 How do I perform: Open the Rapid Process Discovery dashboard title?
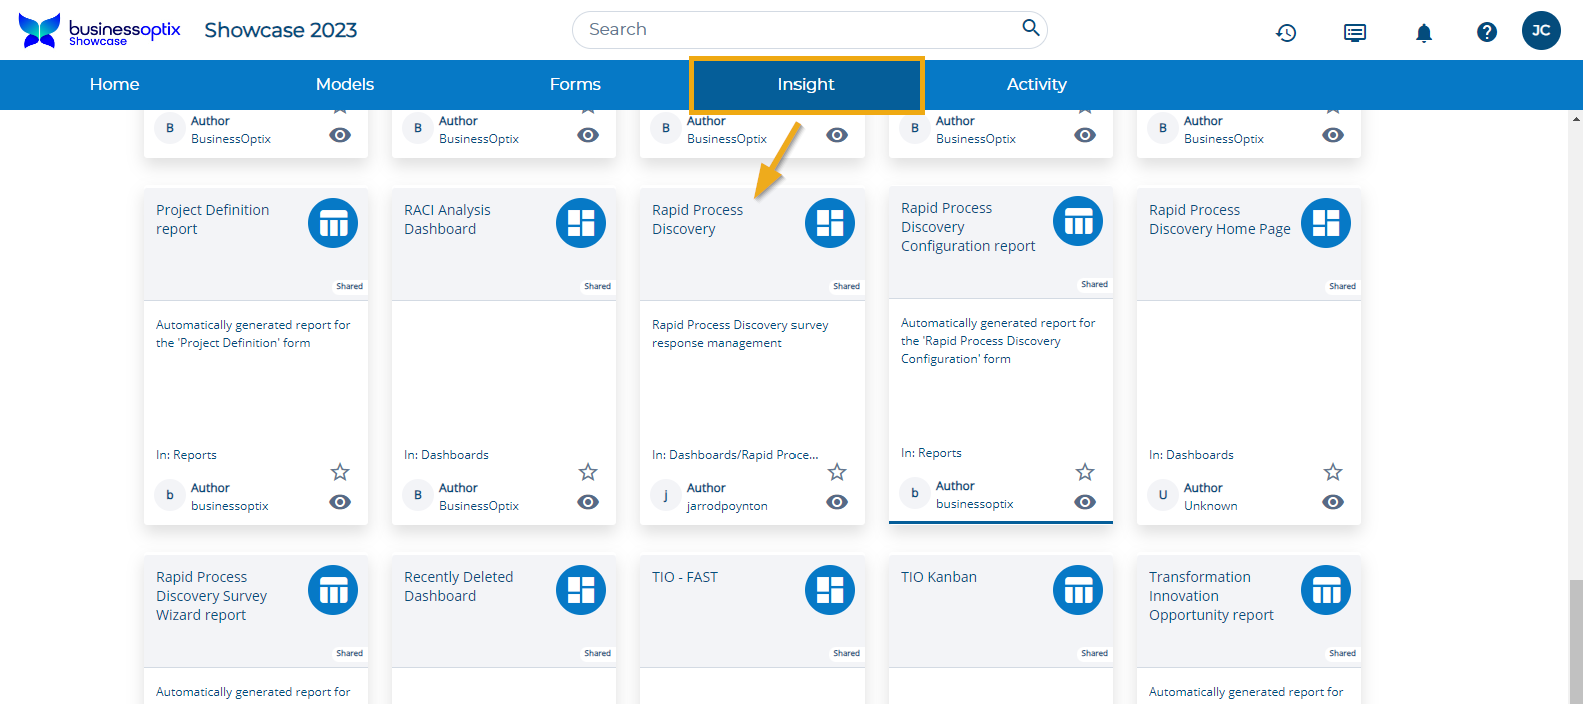[697, 219]
